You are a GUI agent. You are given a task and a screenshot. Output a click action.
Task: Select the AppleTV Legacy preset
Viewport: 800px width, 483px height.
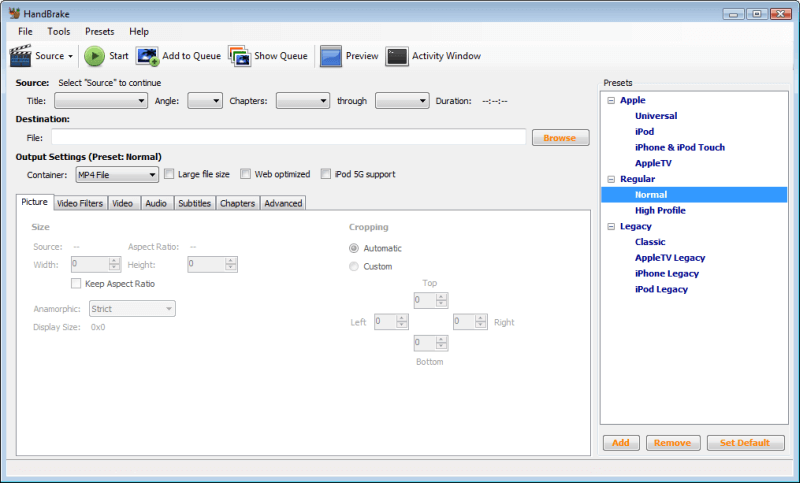[x=670, y=258]
